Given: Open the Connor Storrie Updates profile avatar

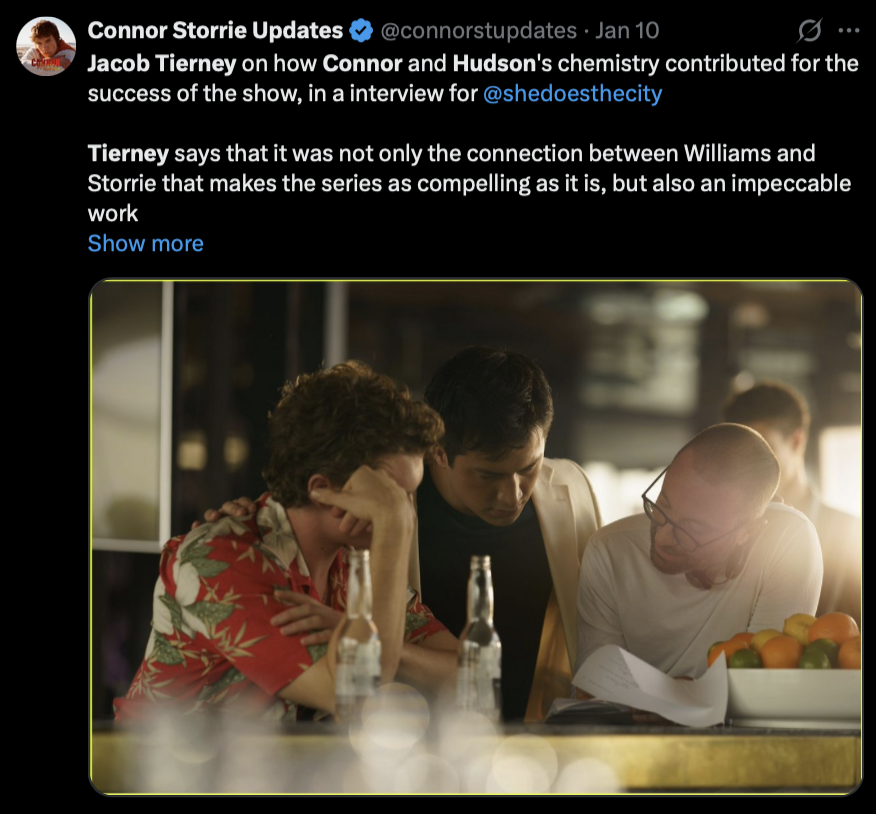Looking at the screenshot, I should pos(46,46).
